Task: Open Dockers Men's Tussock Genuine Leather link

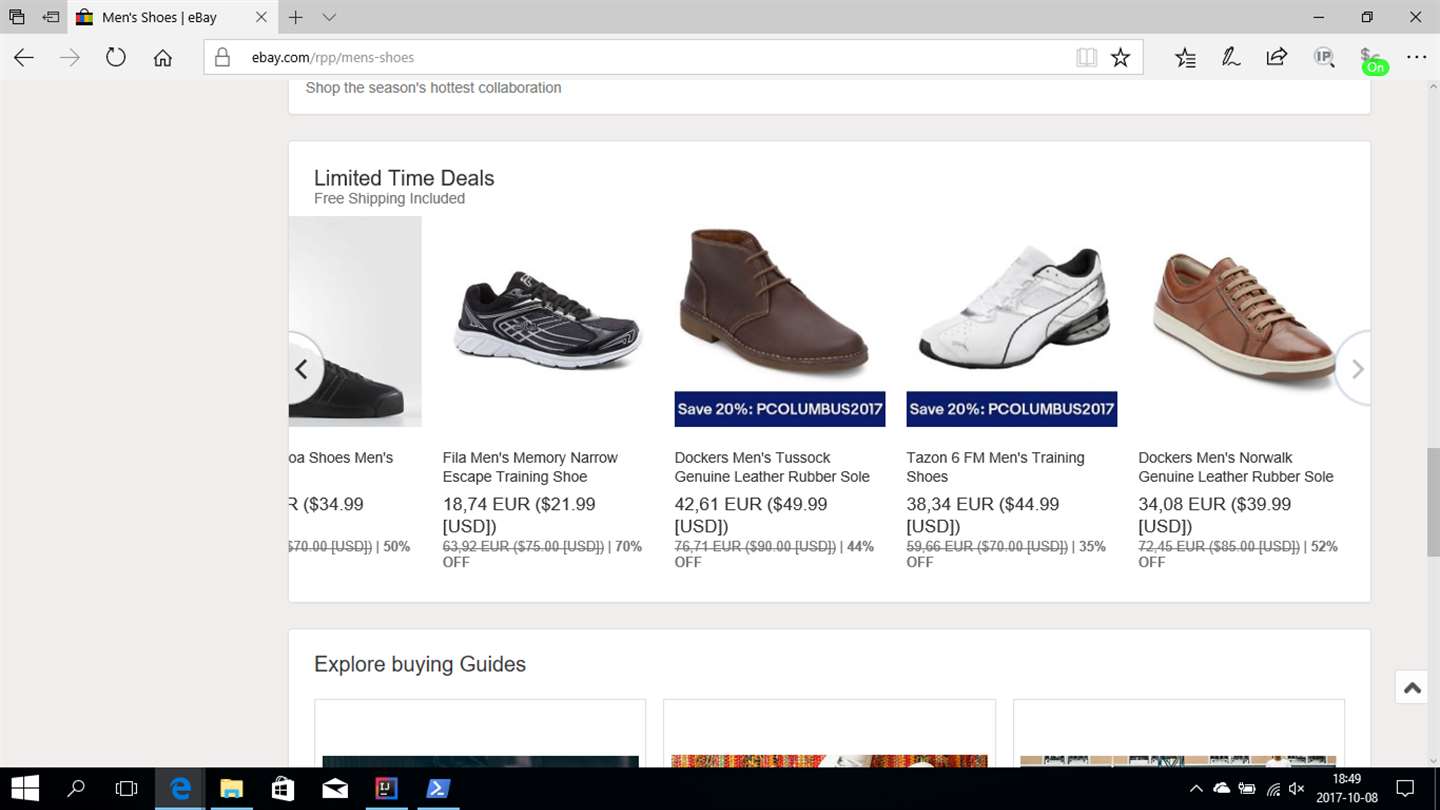Action: 772,467
